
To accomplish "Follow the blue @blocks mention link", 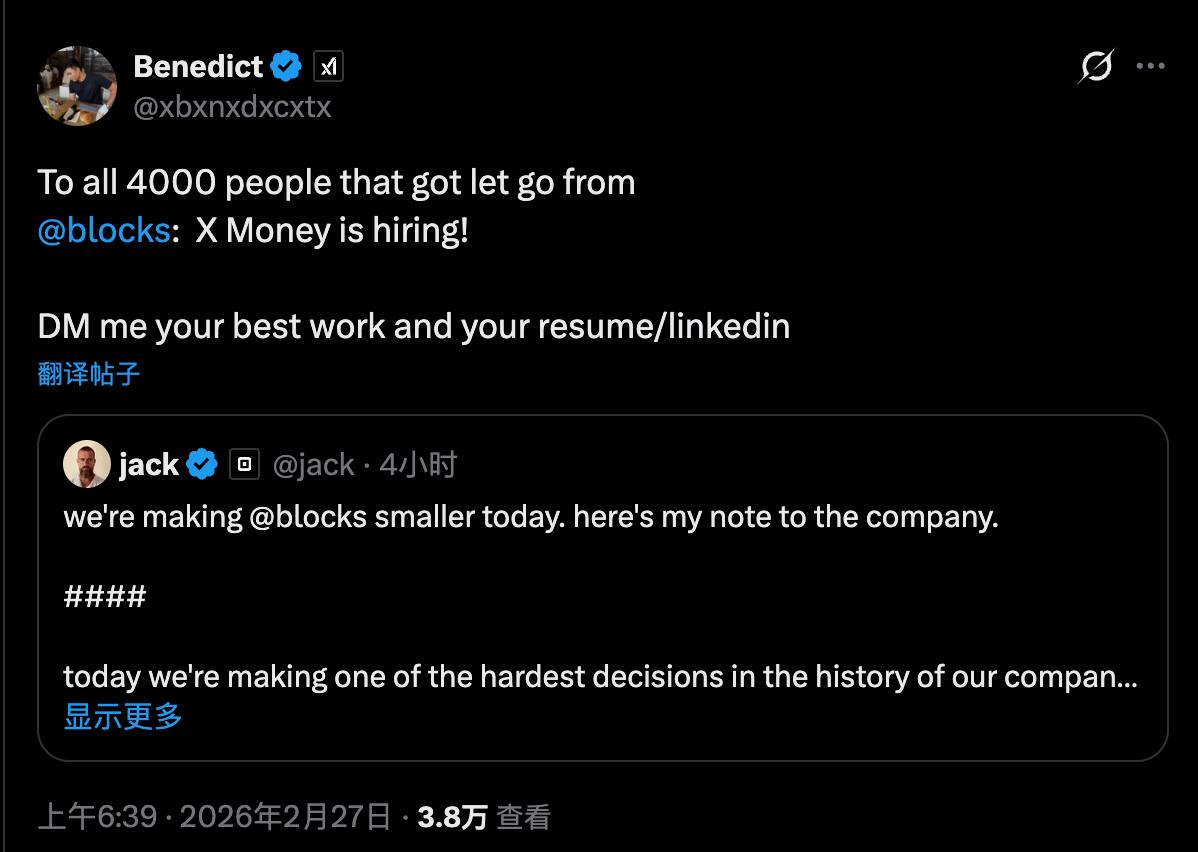I will tap(103, 230).
